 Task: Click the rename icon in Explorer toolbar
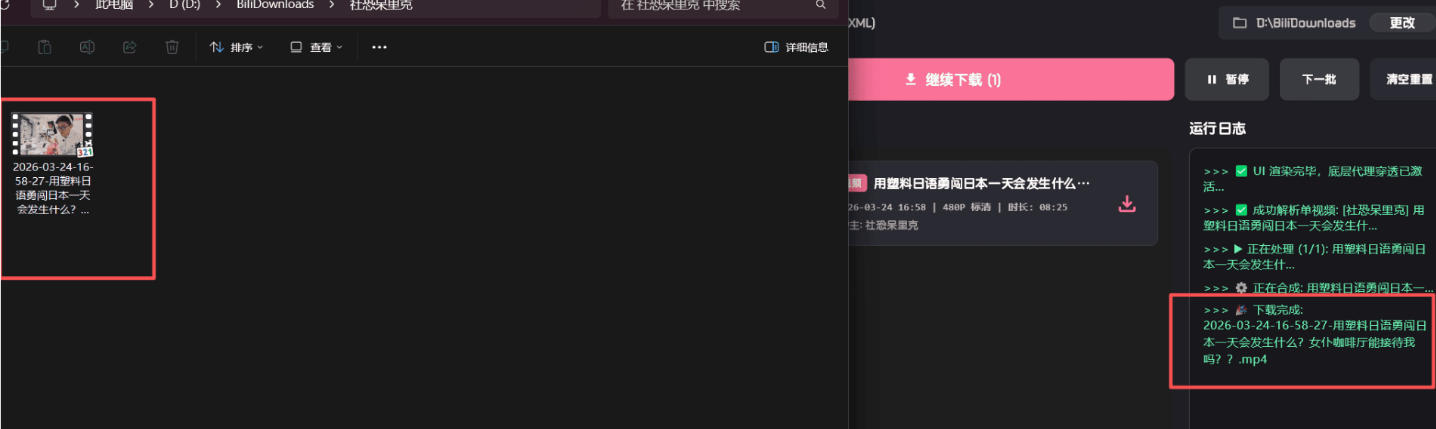tap(87, 47)
